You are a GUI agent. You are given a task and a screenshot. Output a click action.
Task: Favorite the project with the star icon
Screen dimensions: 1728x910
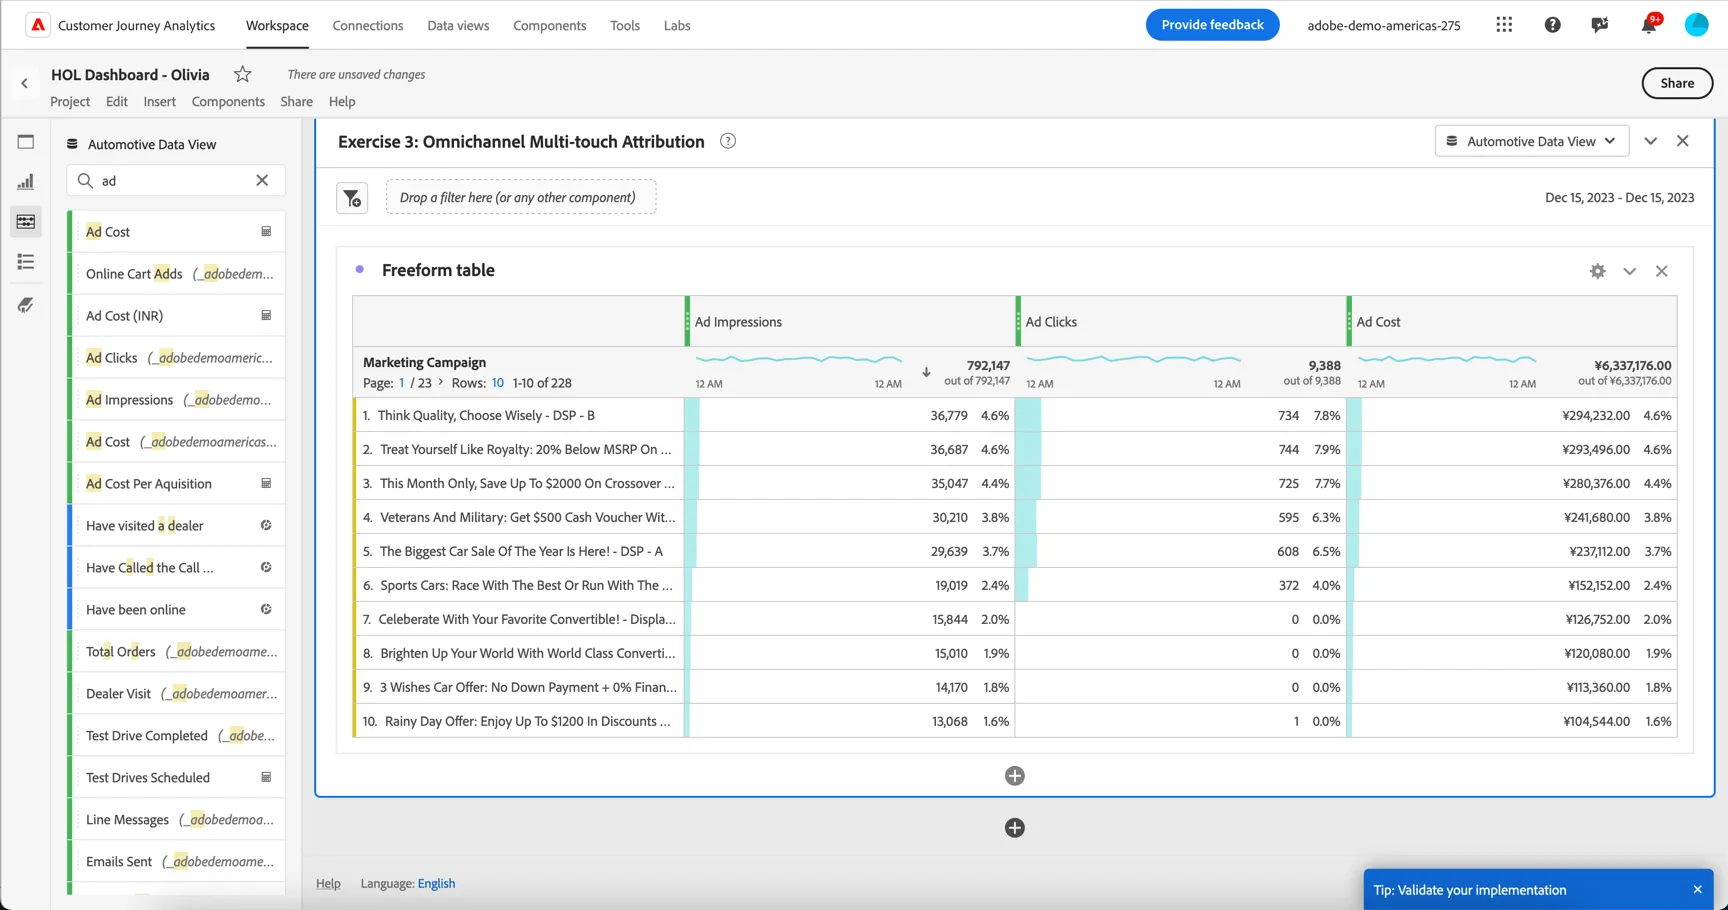click(242, 74)
